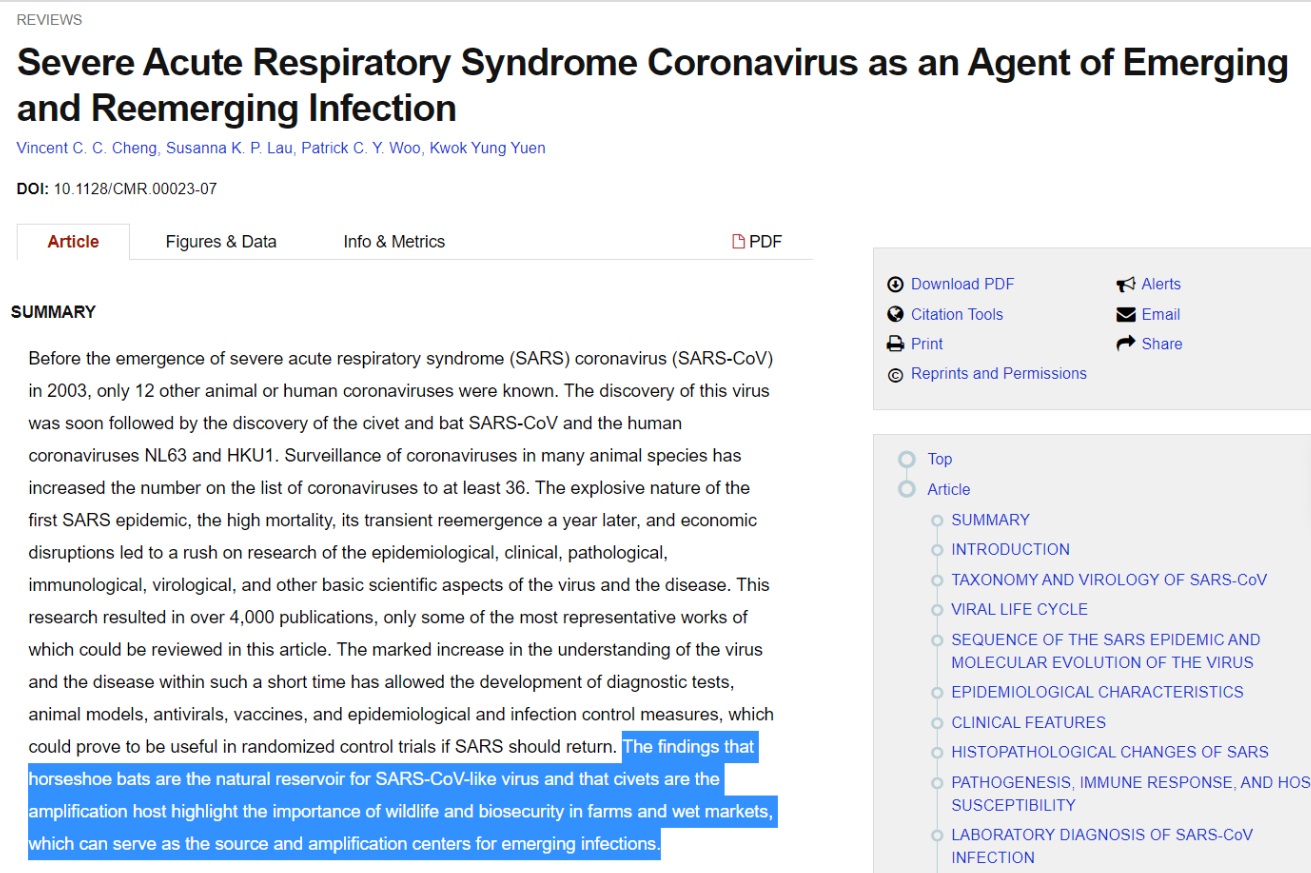Open author Patrick C. Y. Woo

(x=362, y=148)
